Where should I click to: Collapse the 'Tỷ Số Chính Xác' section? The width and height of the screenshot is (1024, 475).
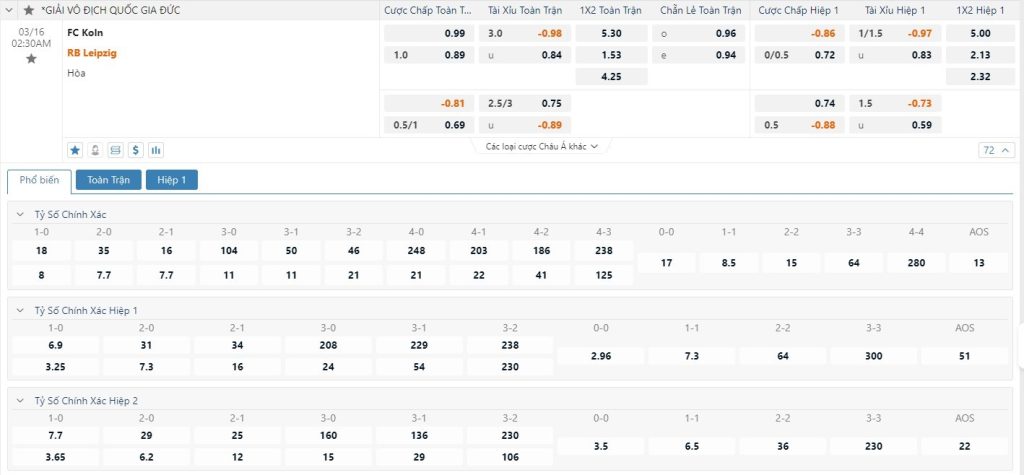pos(21,215)
